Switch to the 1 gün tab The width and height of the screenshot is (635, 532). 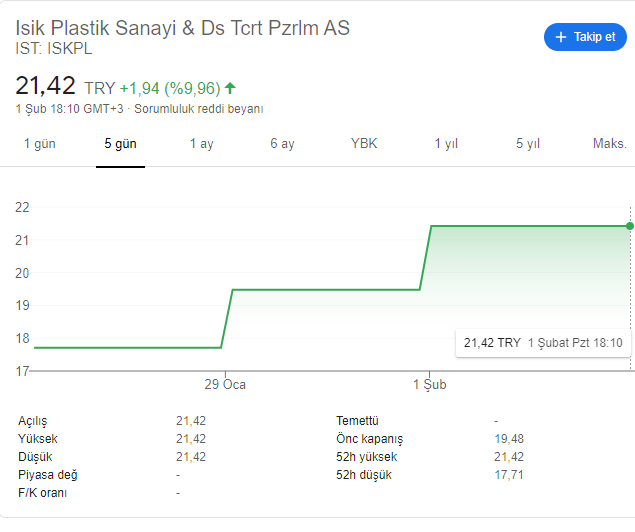tap(40, 144)
